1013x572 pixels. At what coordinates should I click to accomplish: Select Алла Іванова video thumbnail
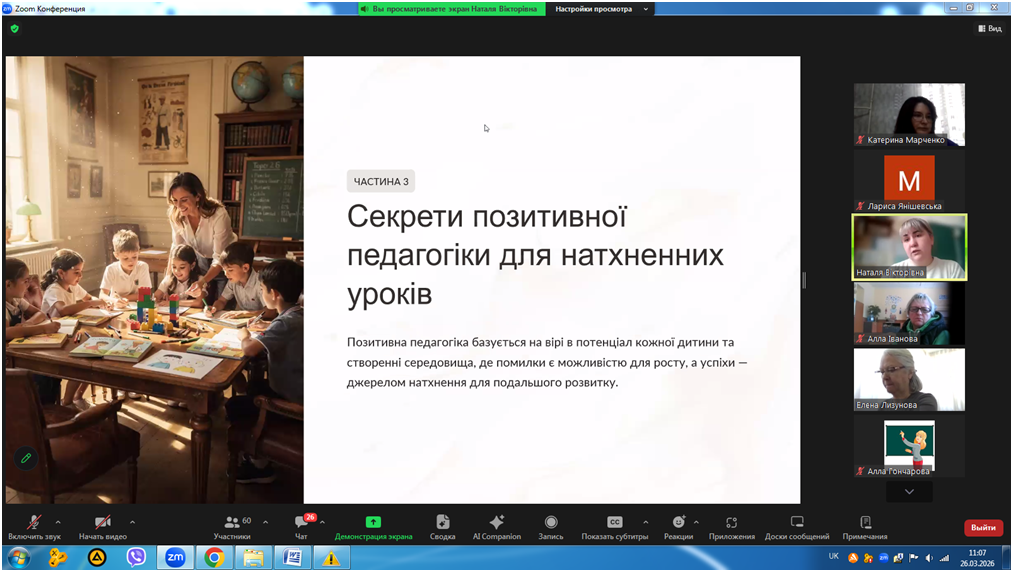pyautogui.click(x=909, y=313)
